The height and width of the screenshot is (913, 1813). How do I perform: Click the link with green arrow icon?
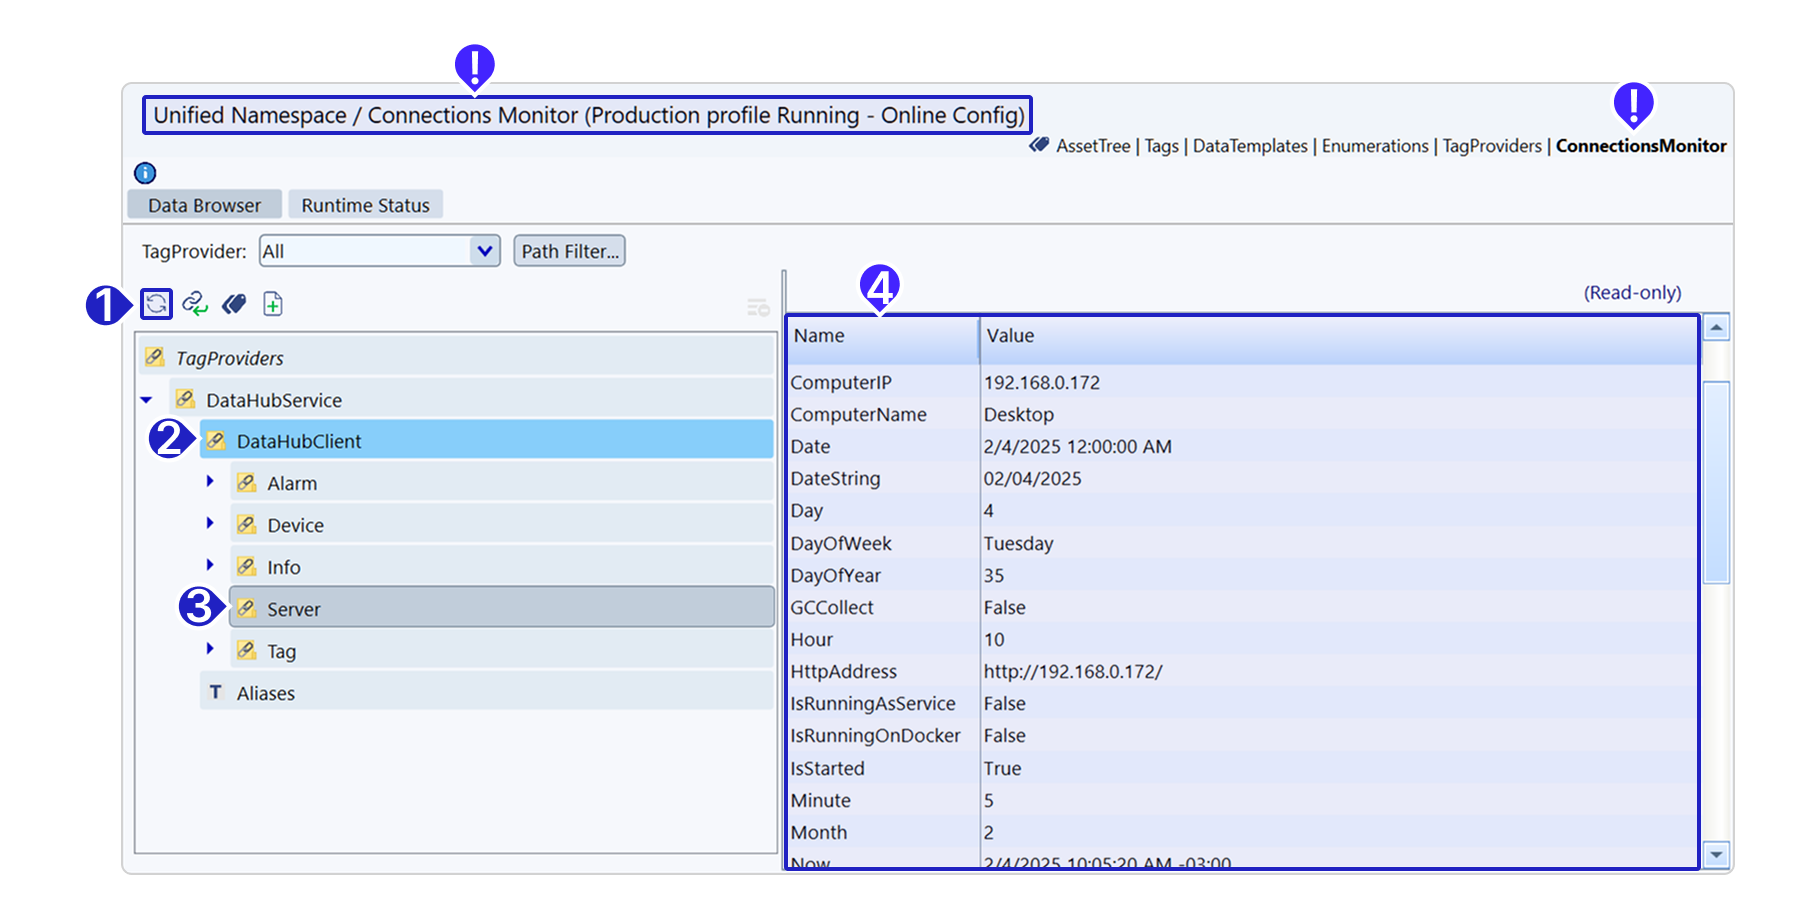point(195,303)
